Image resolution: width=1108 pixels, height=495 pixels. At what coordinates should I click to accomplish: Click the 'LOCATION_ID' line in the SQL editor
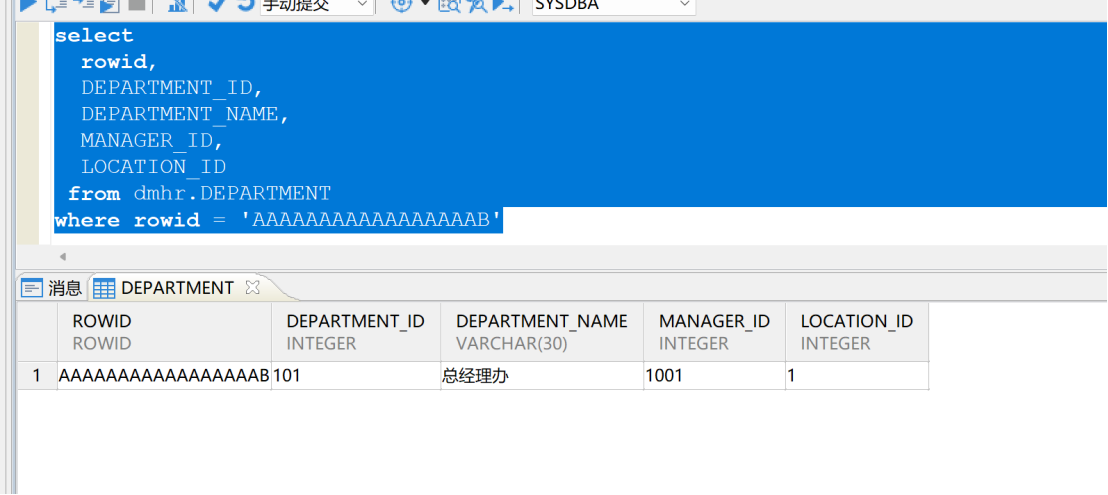click(x=153, y=167)
